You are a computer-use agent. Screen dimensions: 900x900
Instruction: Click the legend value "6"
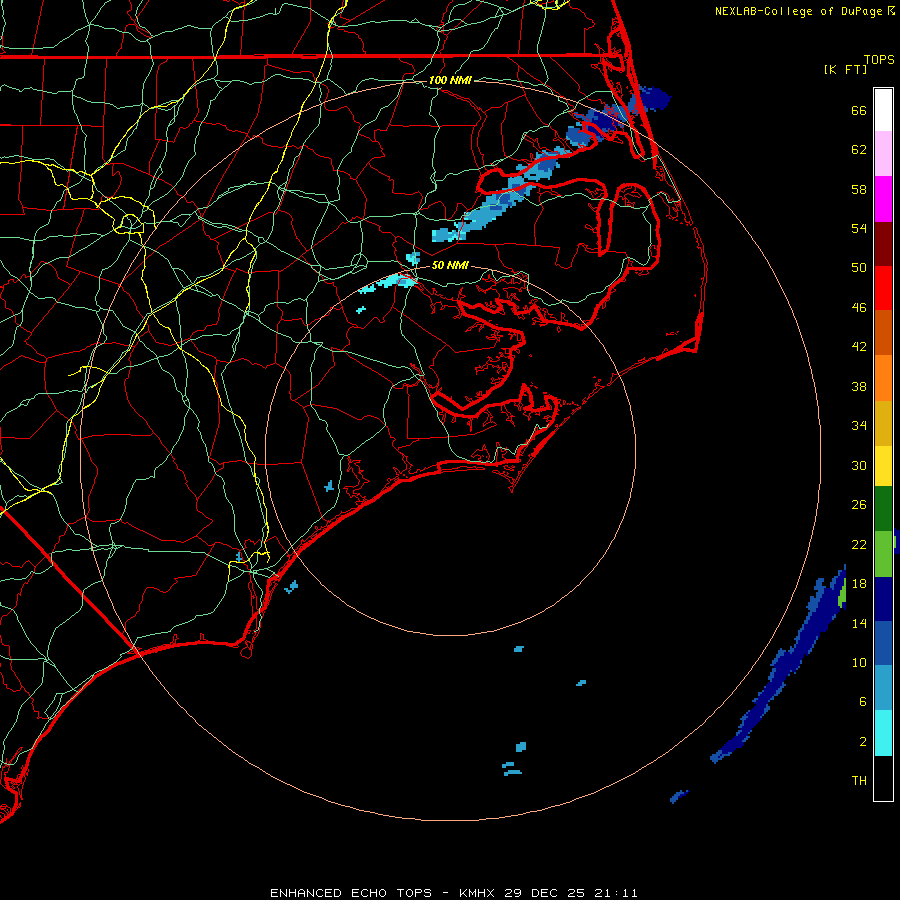[863, 702]
